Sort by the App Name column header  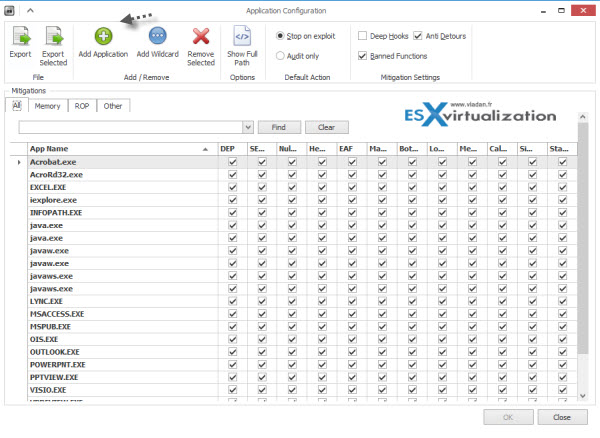coord(110,149)
